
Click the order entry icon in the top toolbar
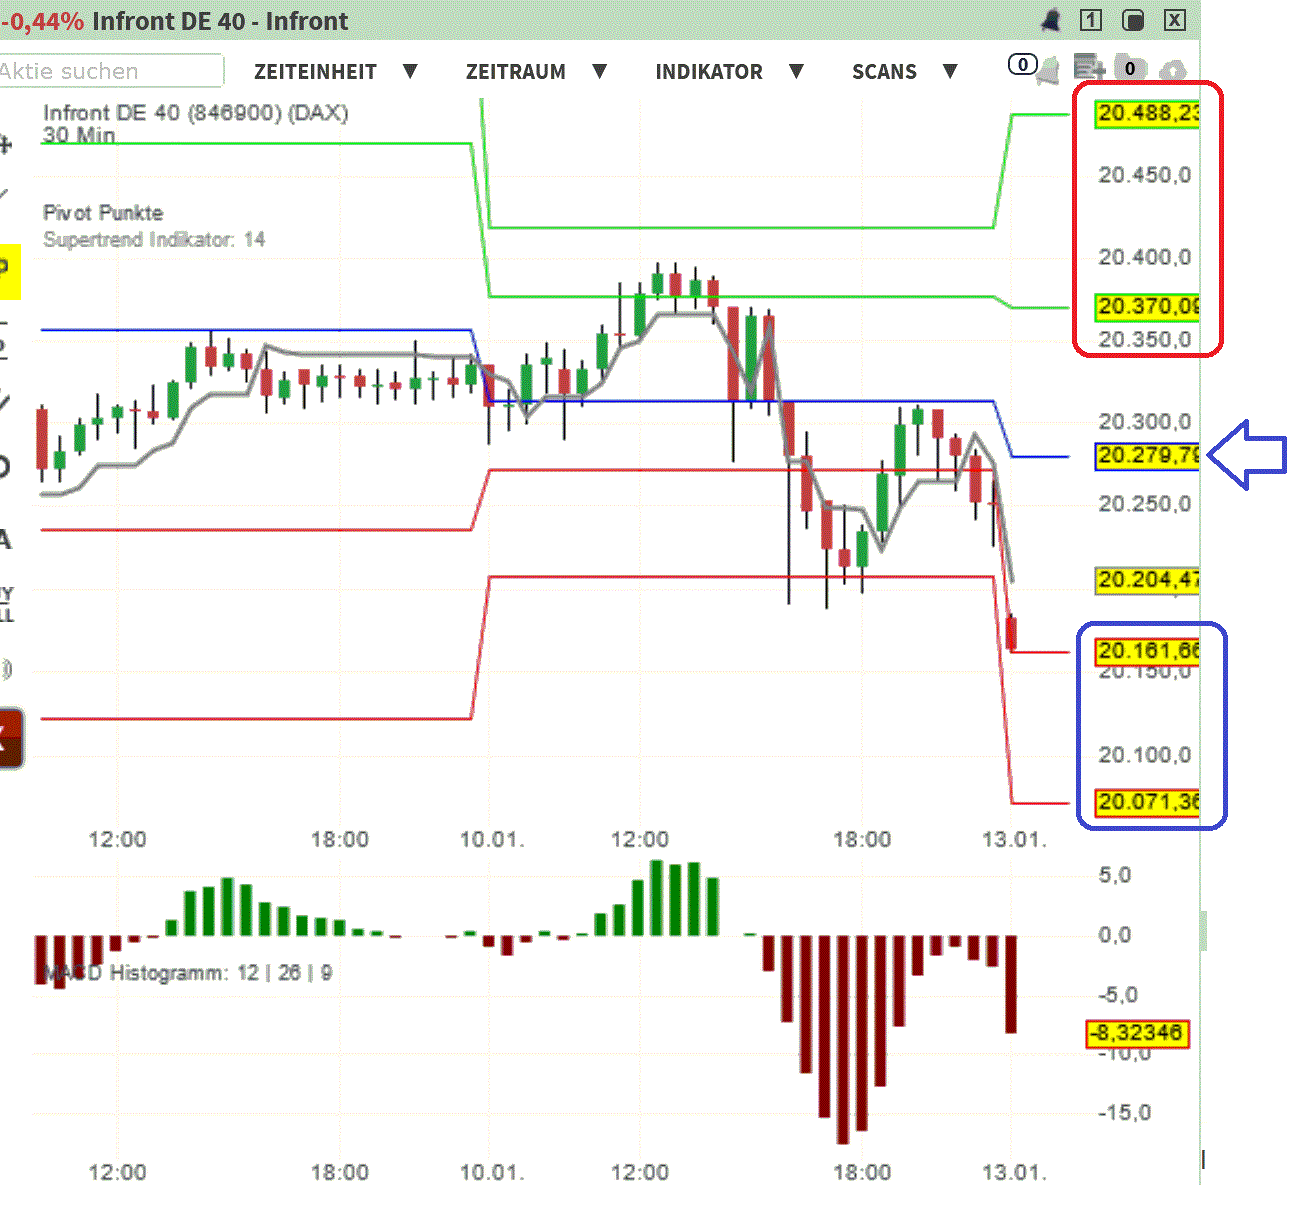click(1090, 68)
